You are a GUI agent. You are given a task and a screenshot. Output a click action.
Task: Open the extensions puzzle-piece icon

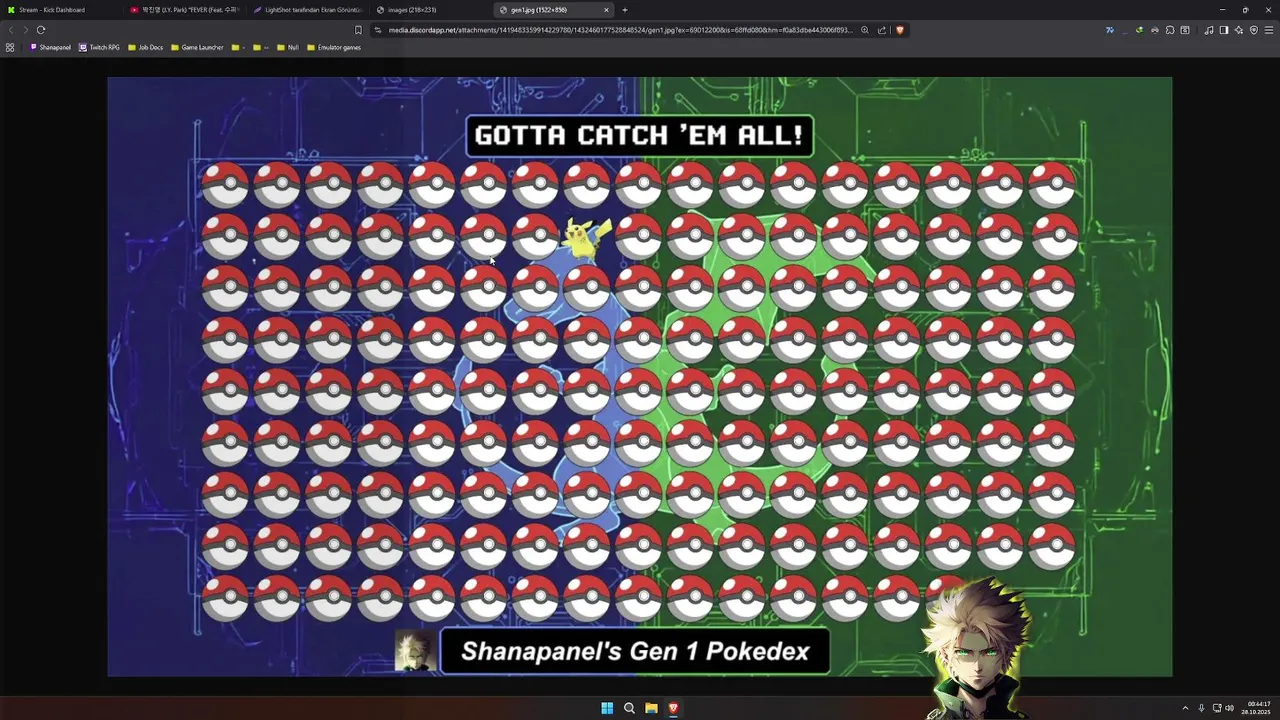point(1170,30)
